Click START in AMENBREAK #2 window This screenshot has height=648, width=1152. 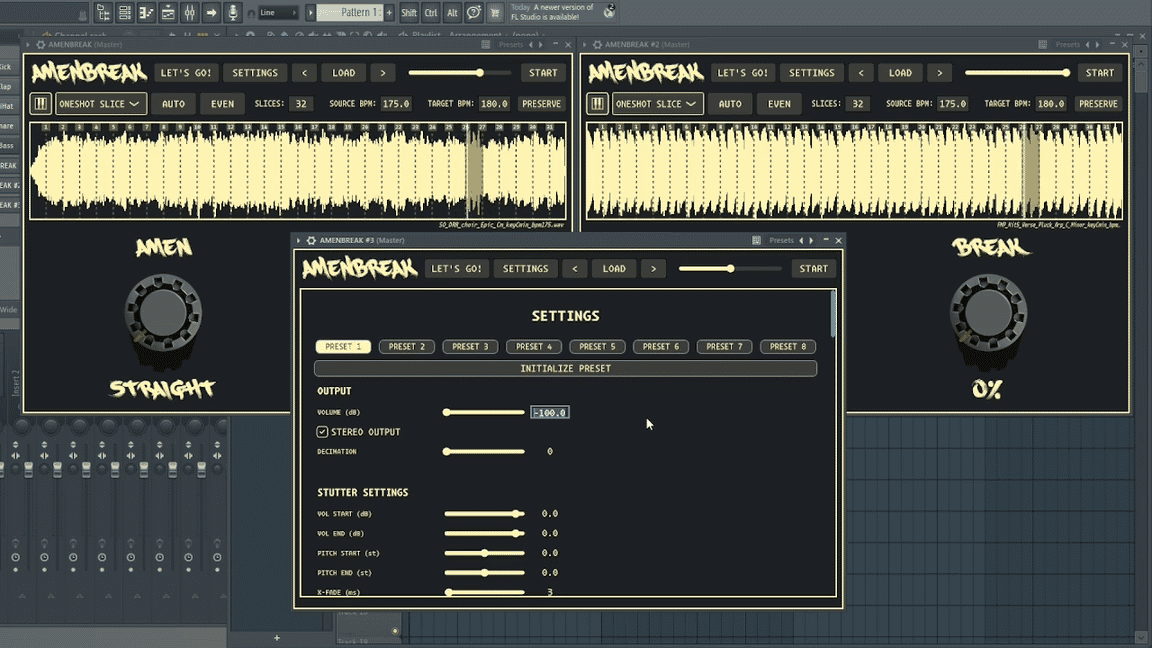1100,73
